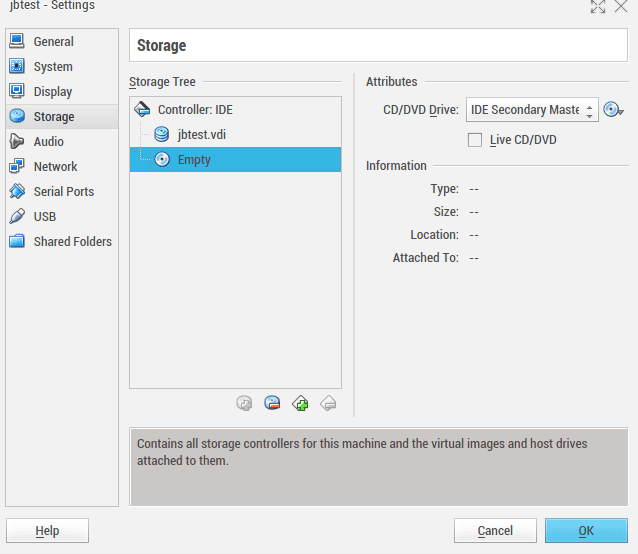Click the Network computers icon

(17, 166)
